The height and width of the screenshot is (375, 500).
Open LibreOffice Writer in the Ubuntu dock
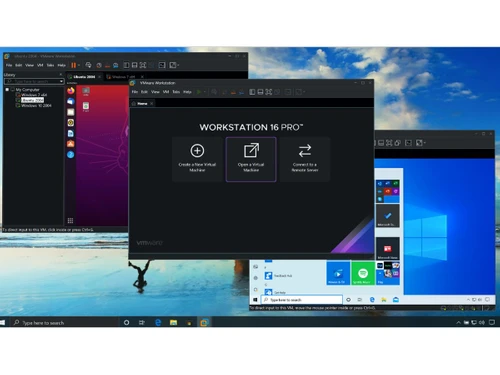click(x=71, y=133)
